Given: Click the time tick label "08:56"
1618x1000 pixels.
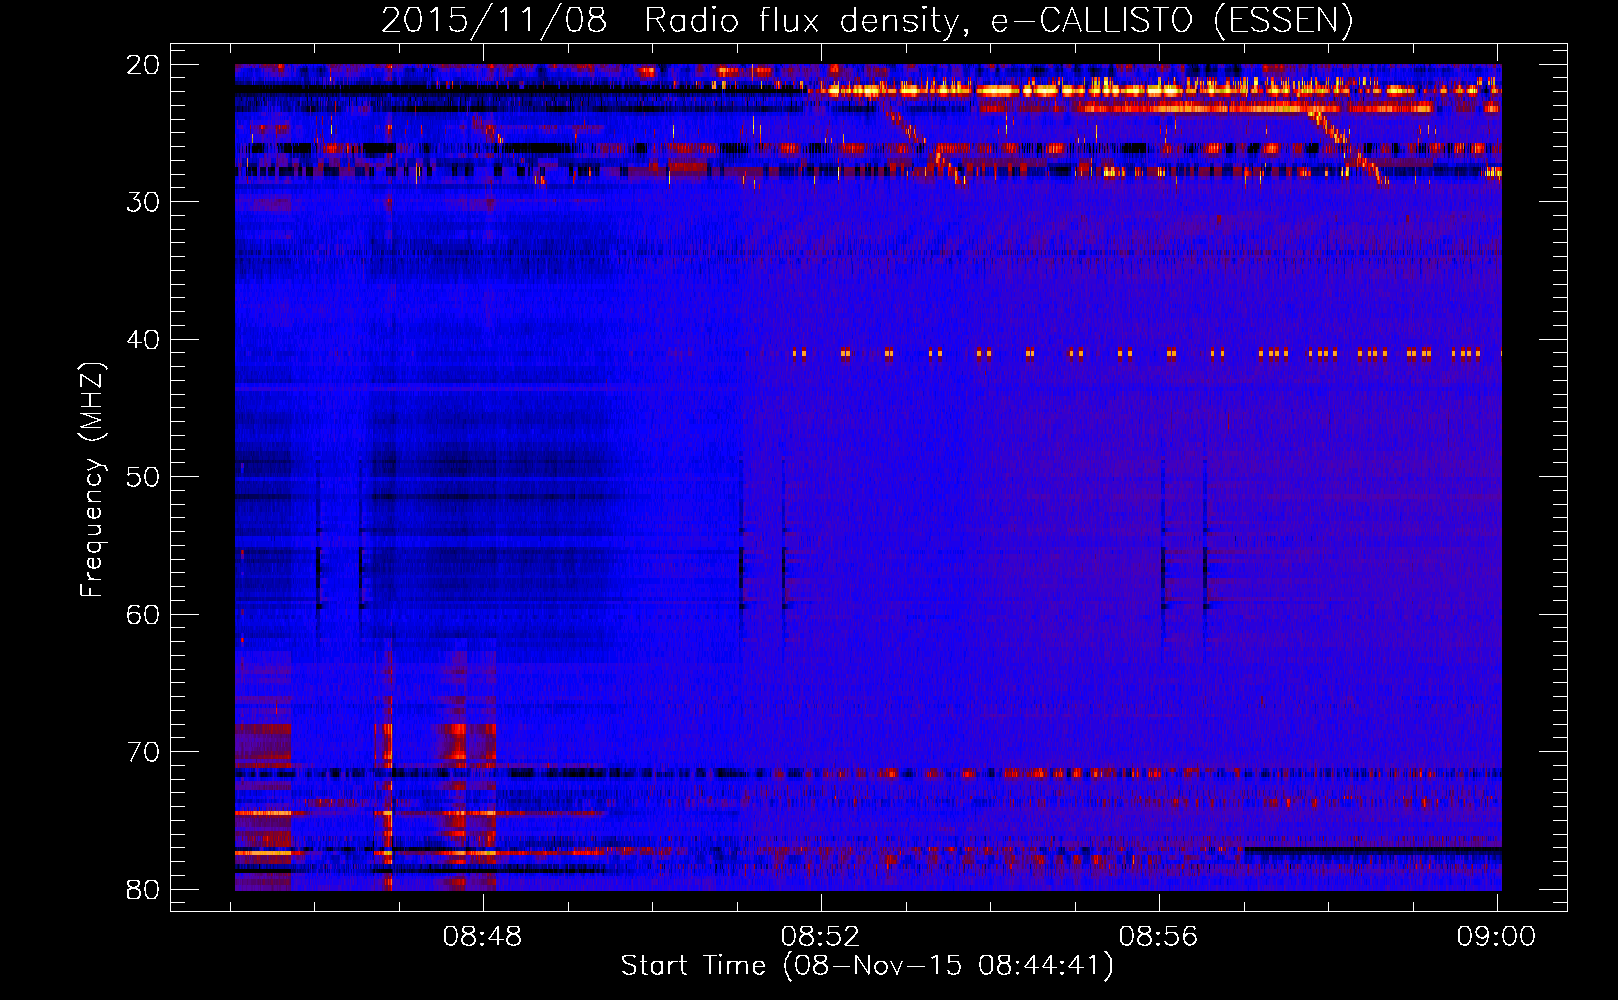Looking at the screenshot, I should click(1159, 937).
